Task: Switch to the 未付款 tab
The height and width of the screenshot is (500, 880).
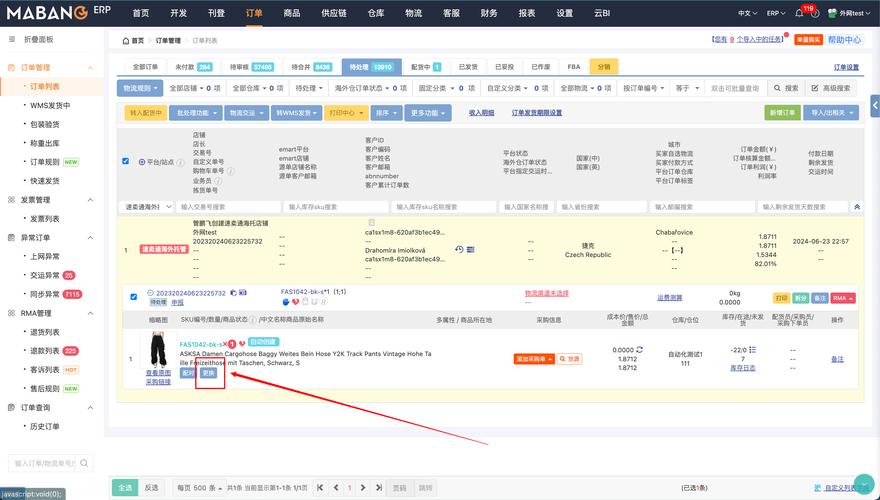Action: coord(194,67)
